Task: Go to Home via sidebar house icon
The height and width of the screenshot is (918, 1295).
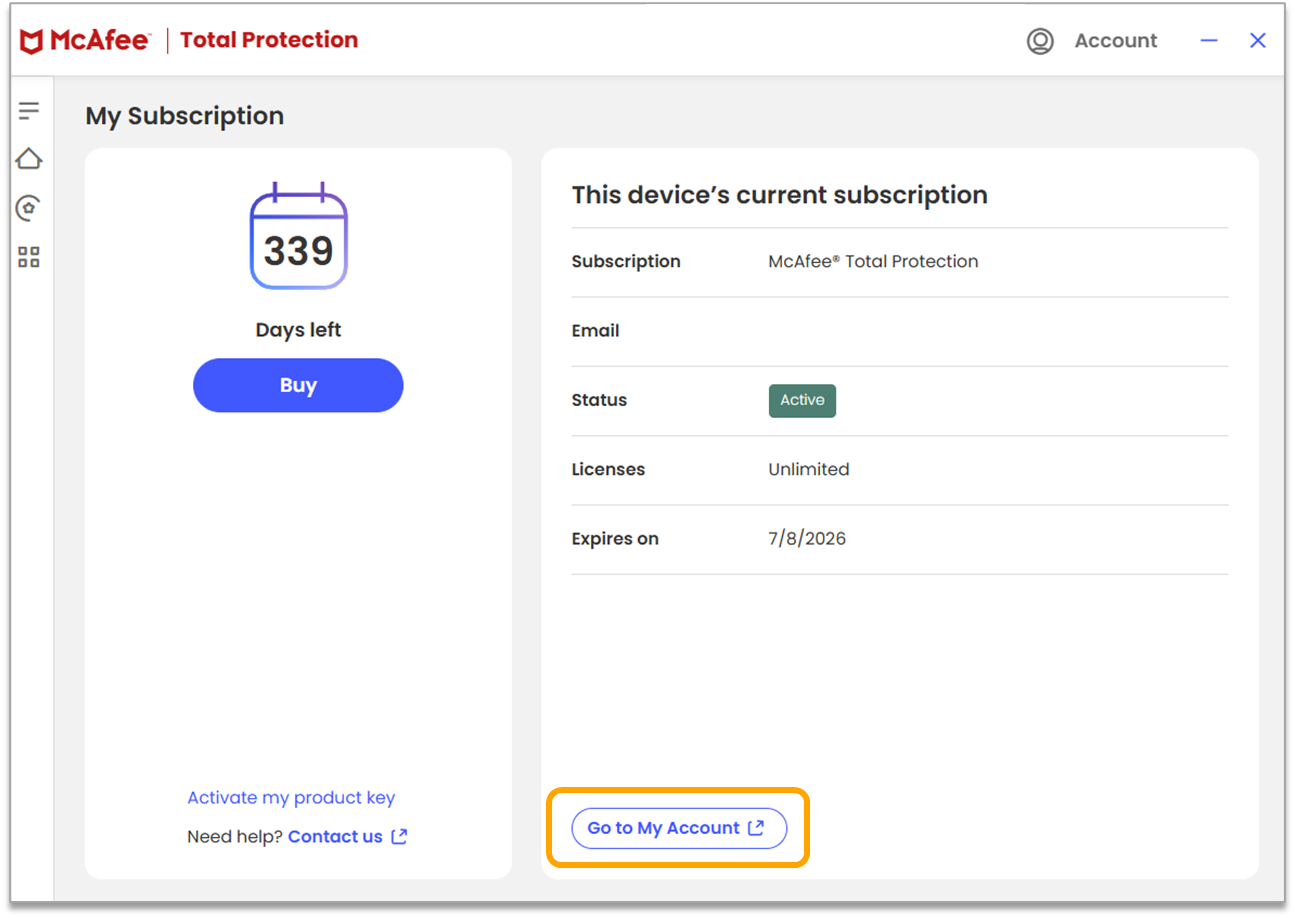Action: click(x=29, y=159)
